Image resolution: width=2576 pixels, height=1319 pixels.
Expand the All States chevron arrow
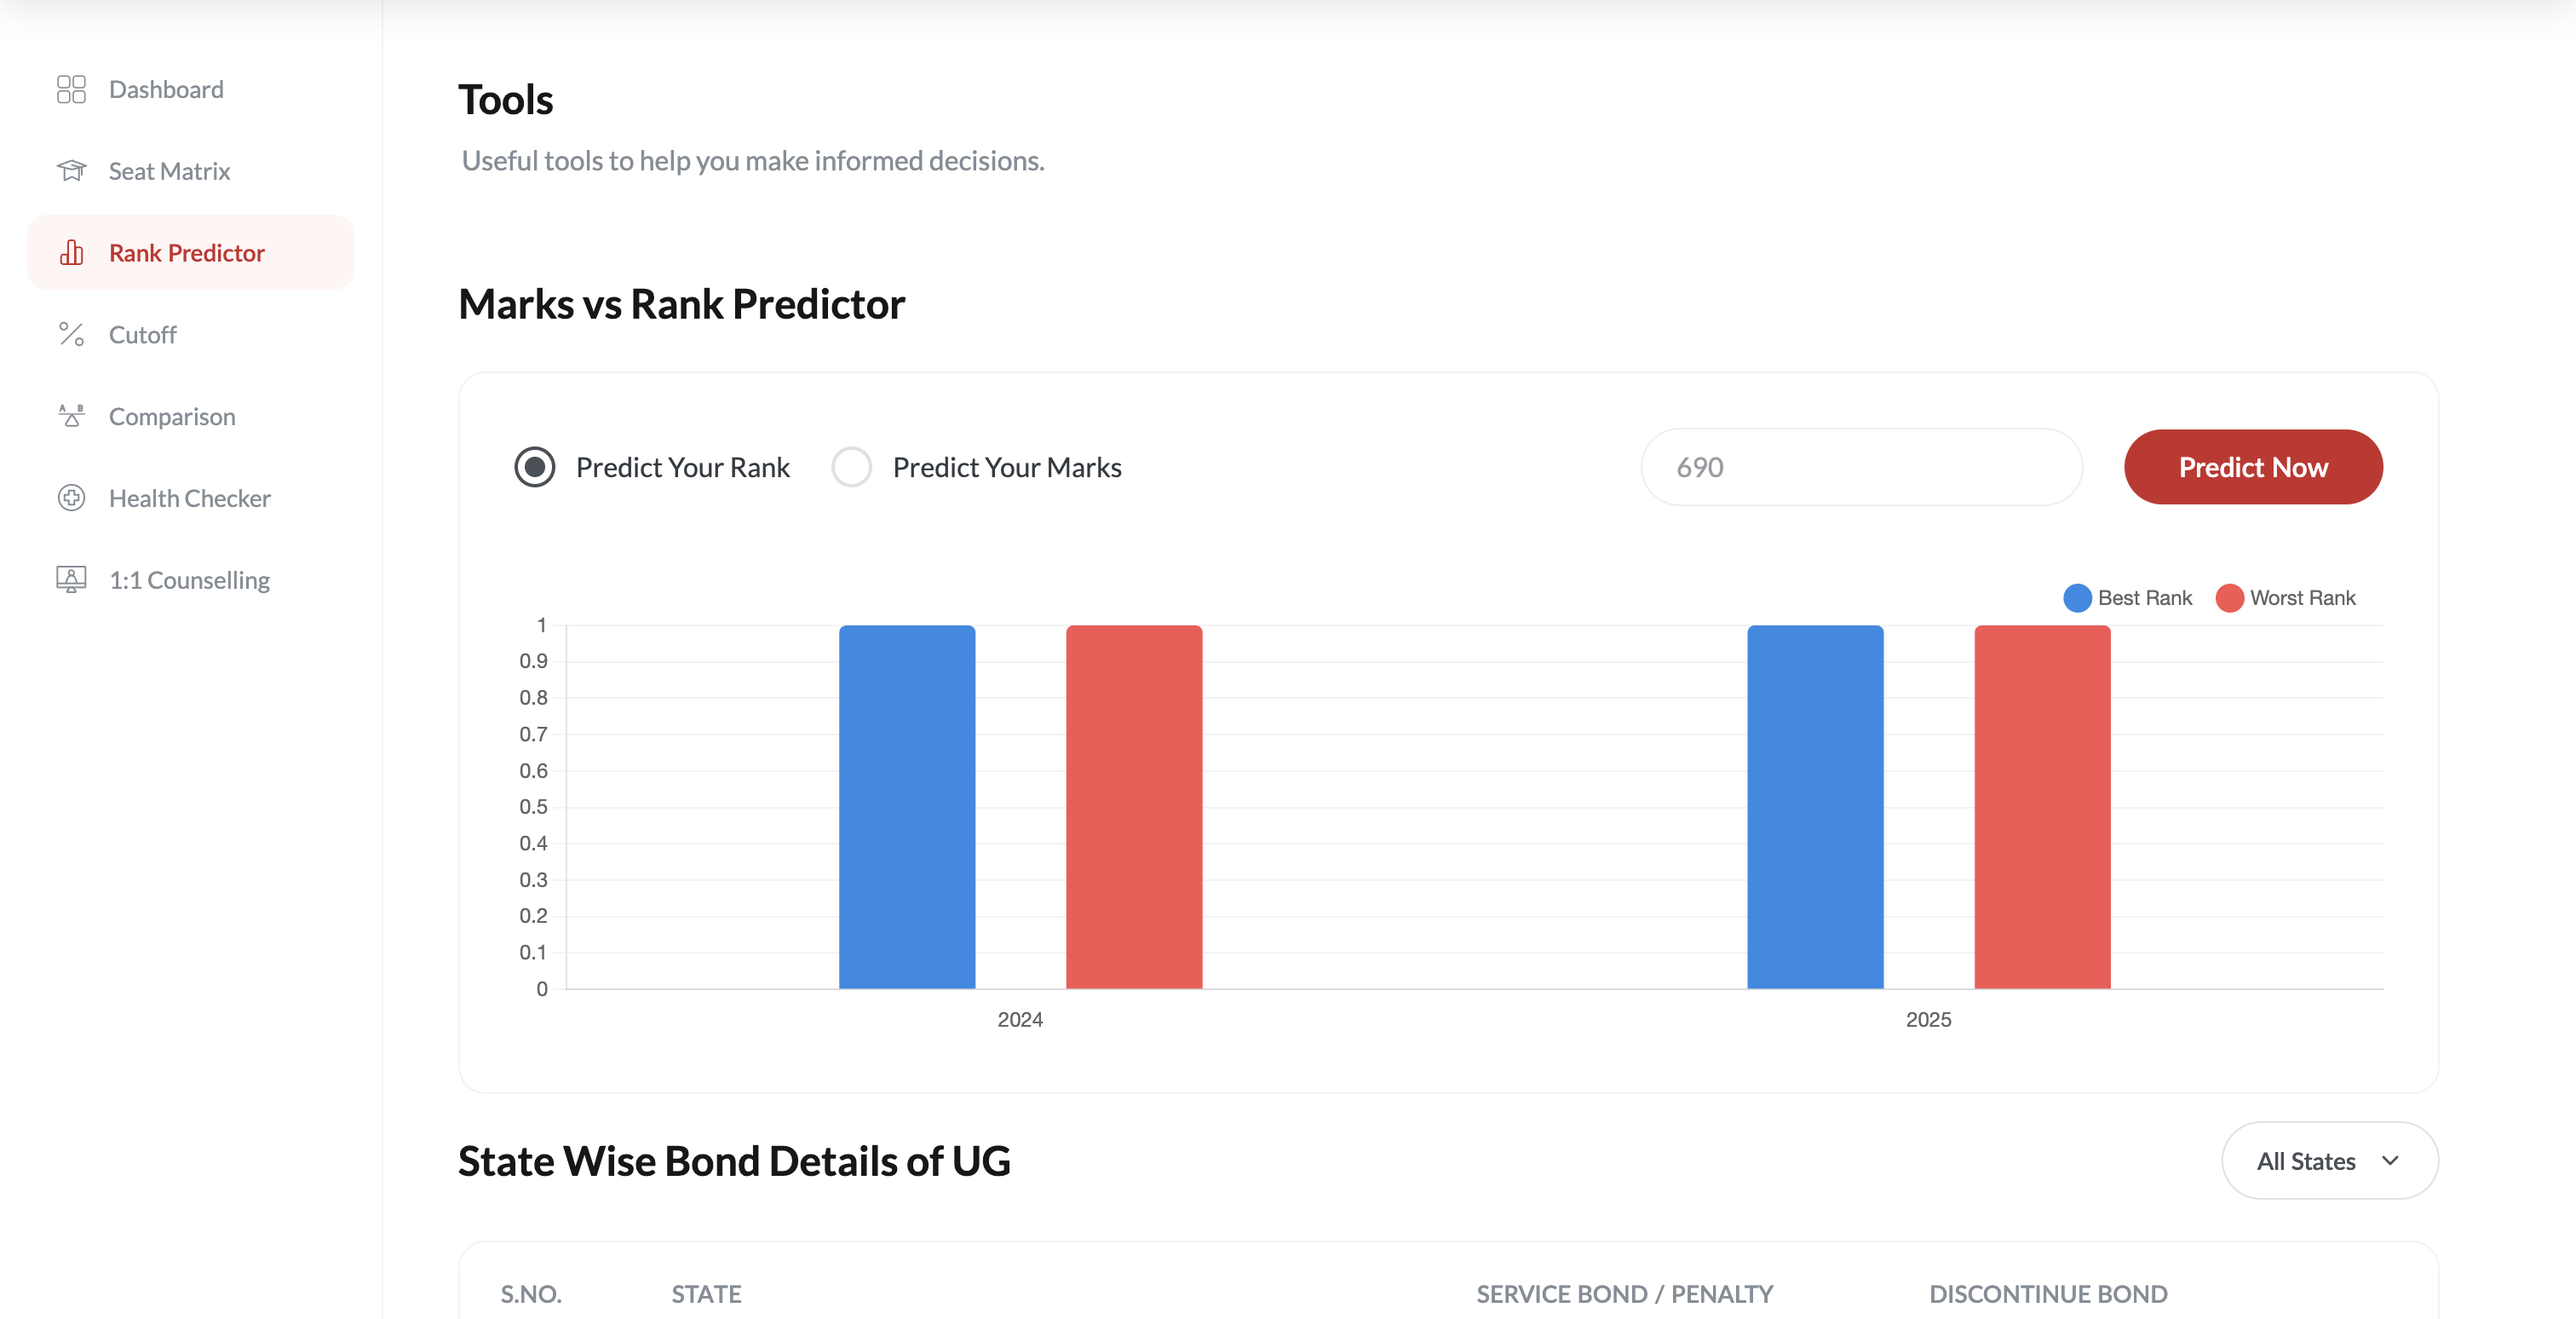[2391, 1161]
